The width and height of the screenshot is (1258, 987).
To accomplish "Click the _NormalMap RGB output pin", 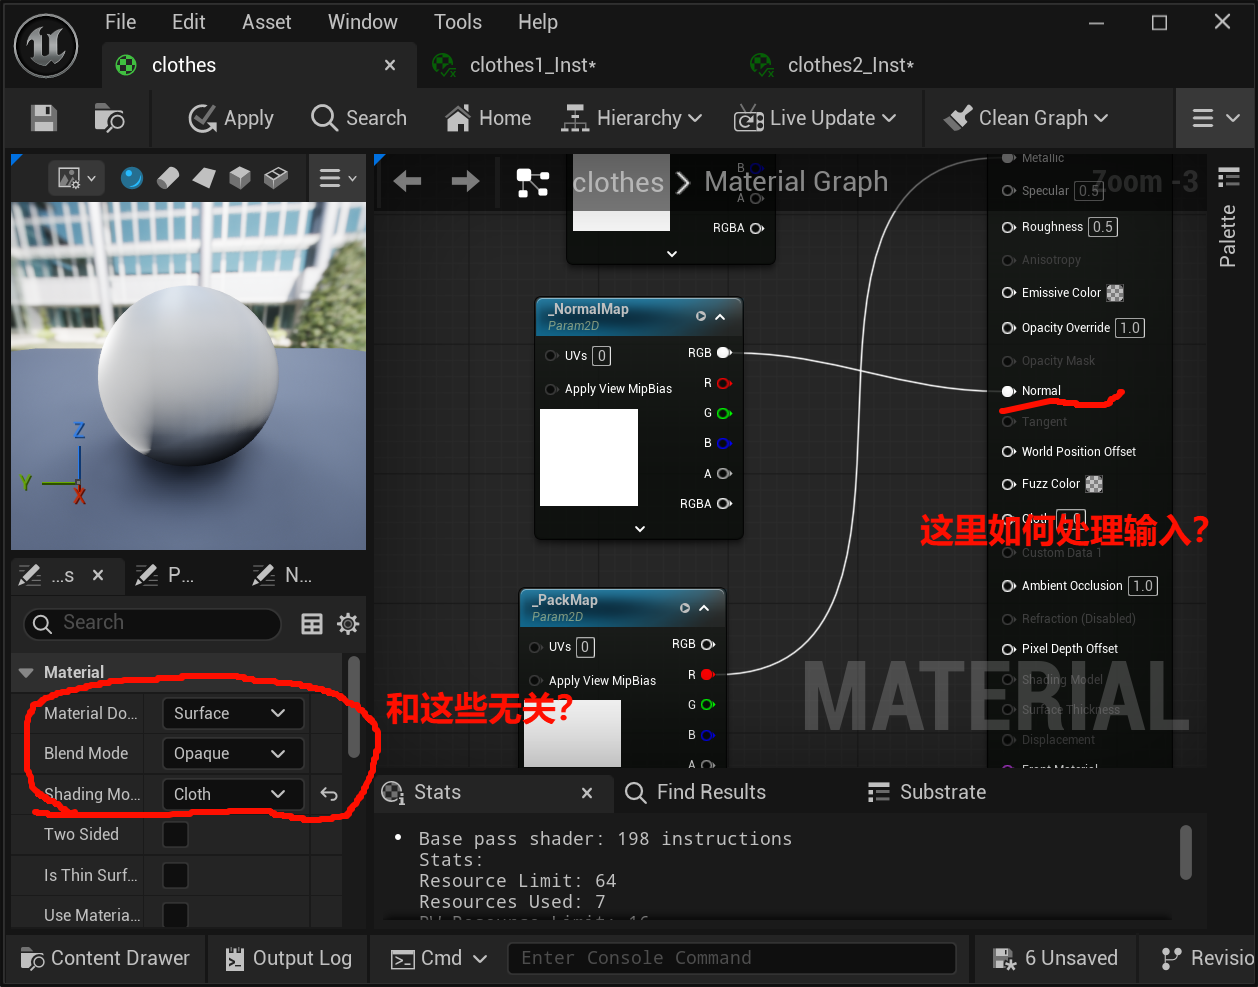I will click(725, 352).
